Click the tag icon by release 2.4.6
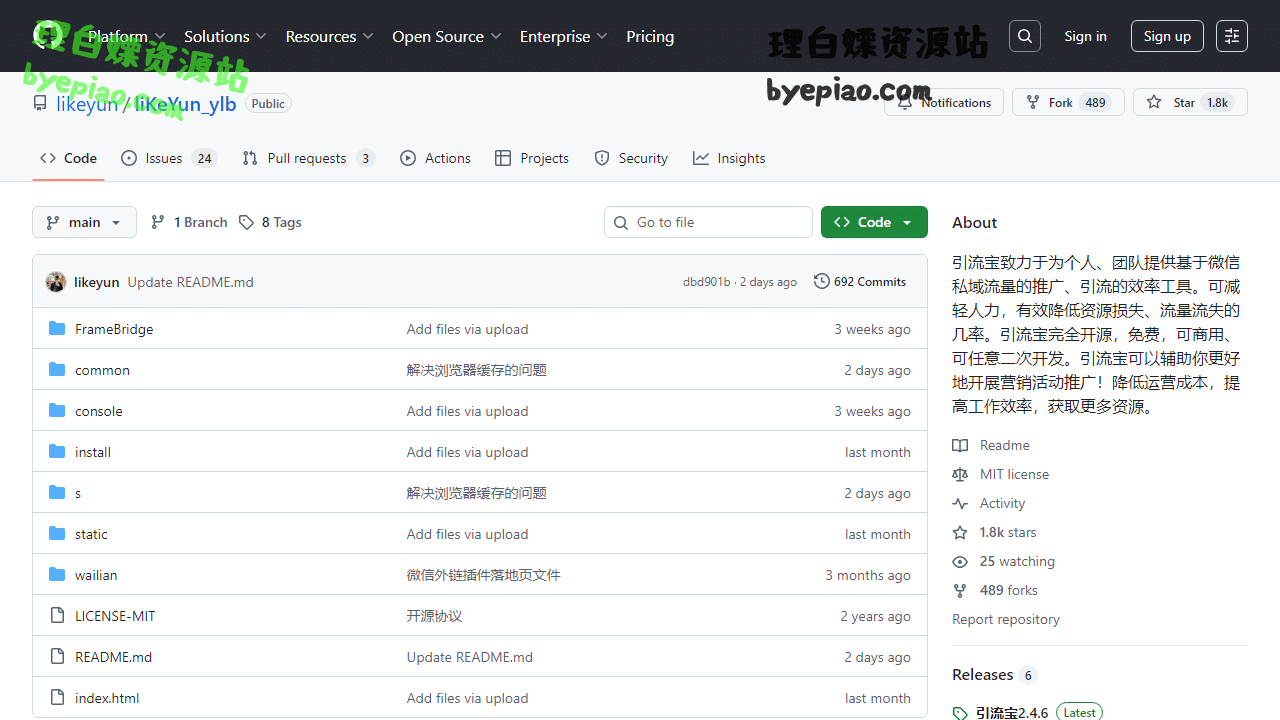This screenshot has height=720, width=1280. [x=960, y=713]
